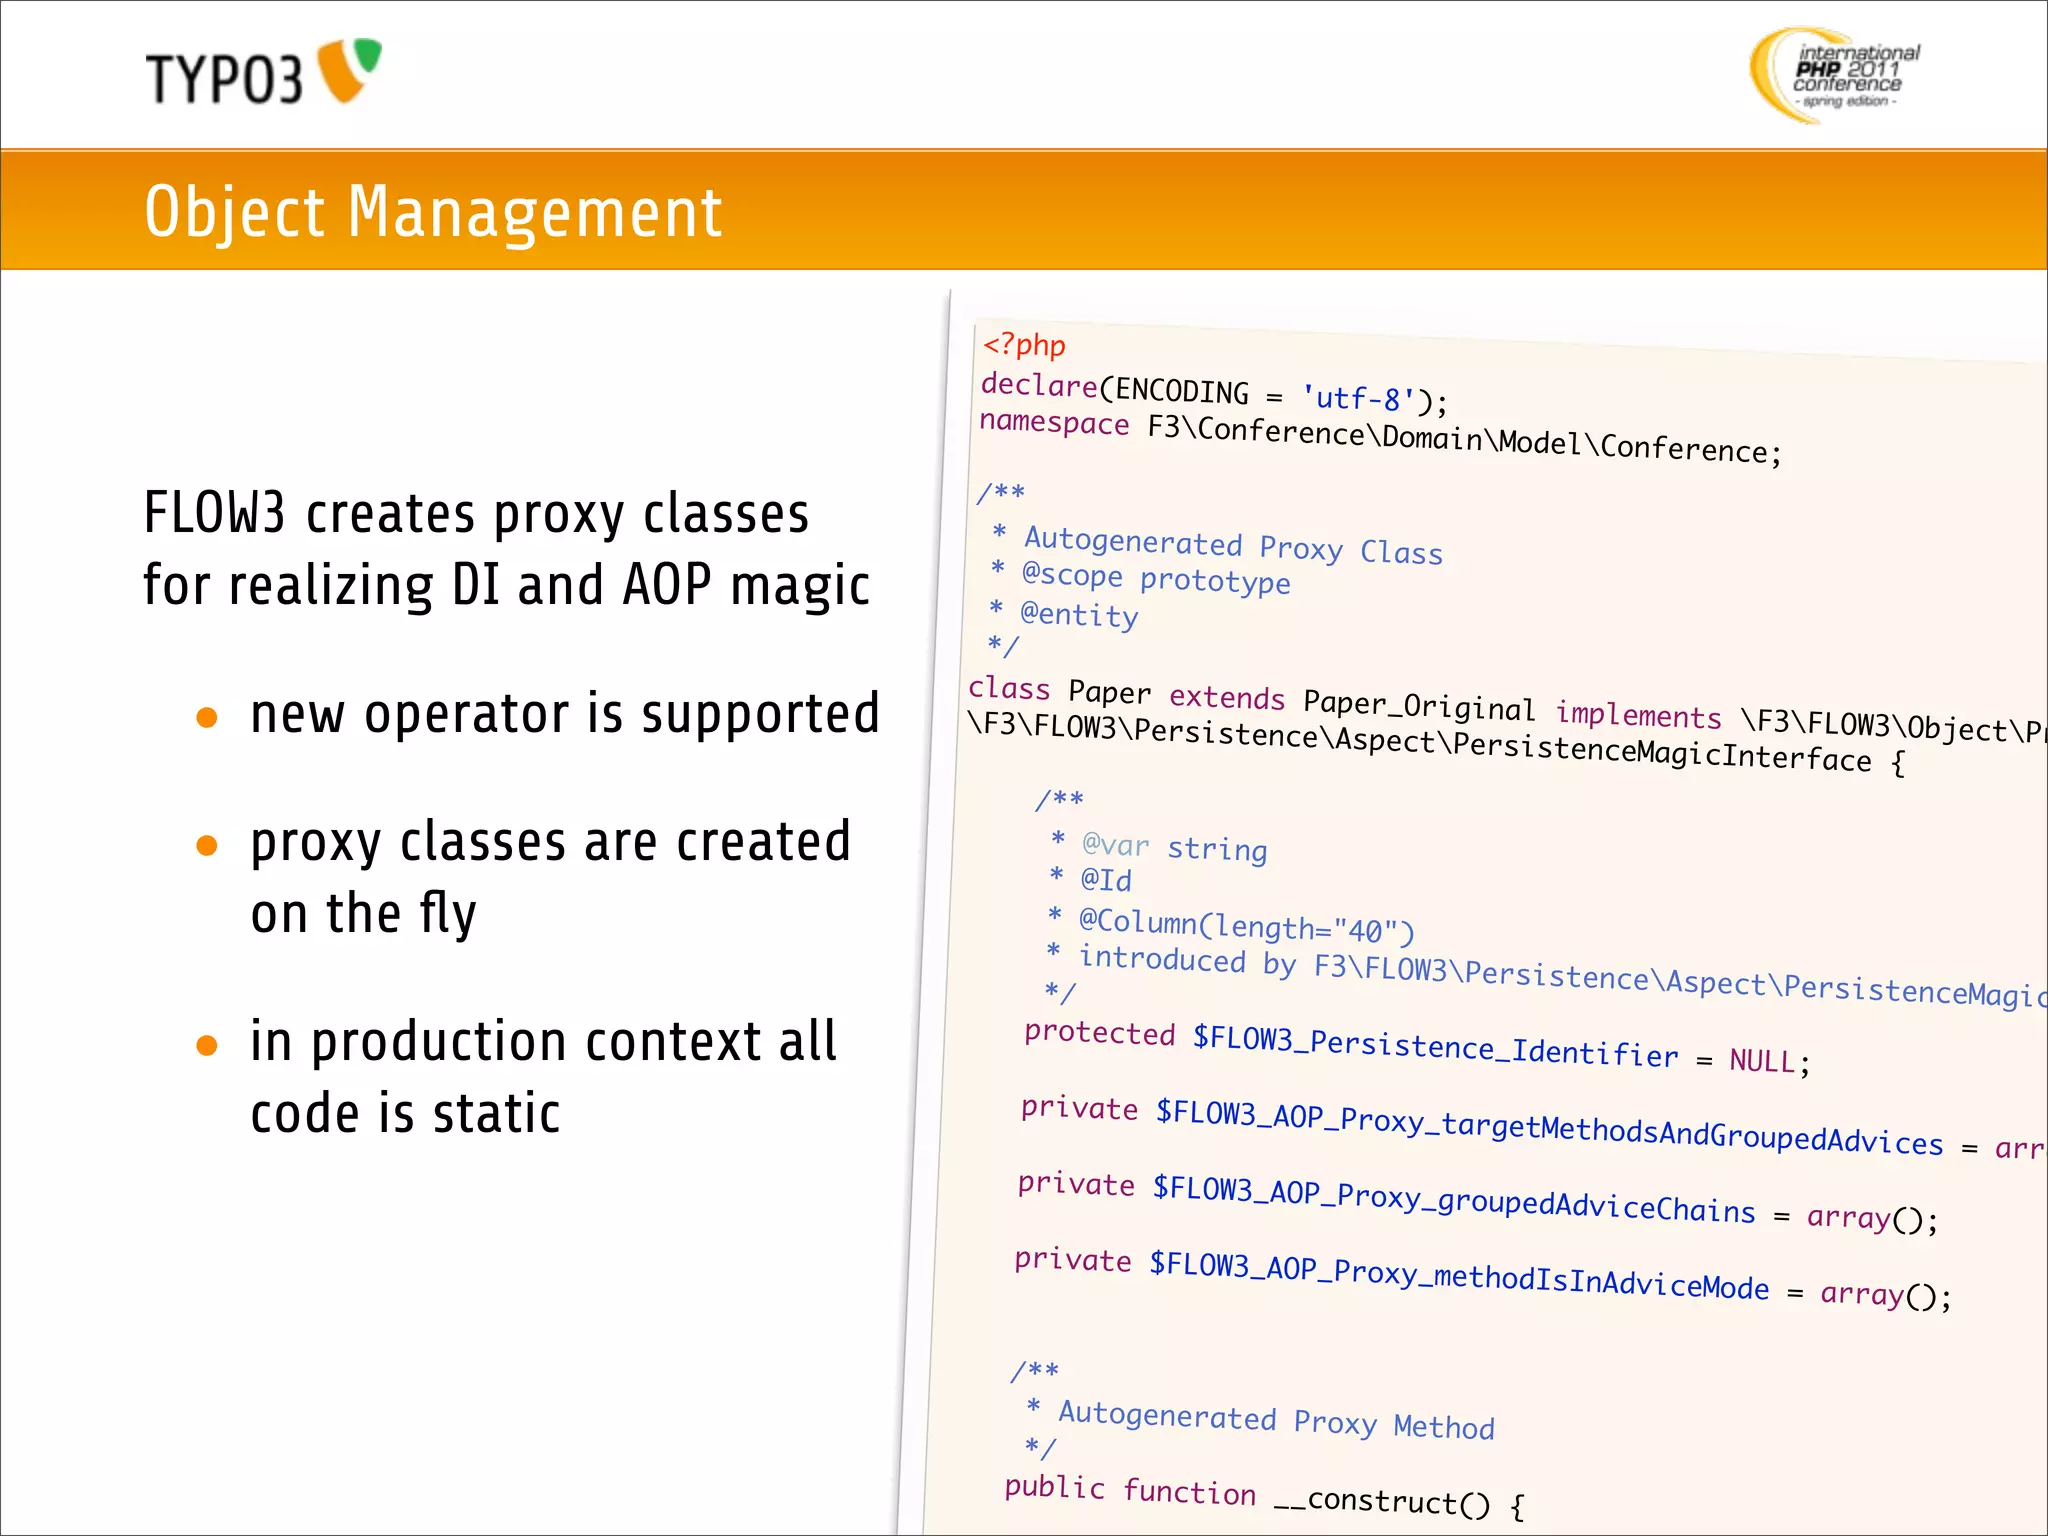Click the text "on the fly"
The height and width of the screenshot is (1536, 2048).
tap(363, 914)
